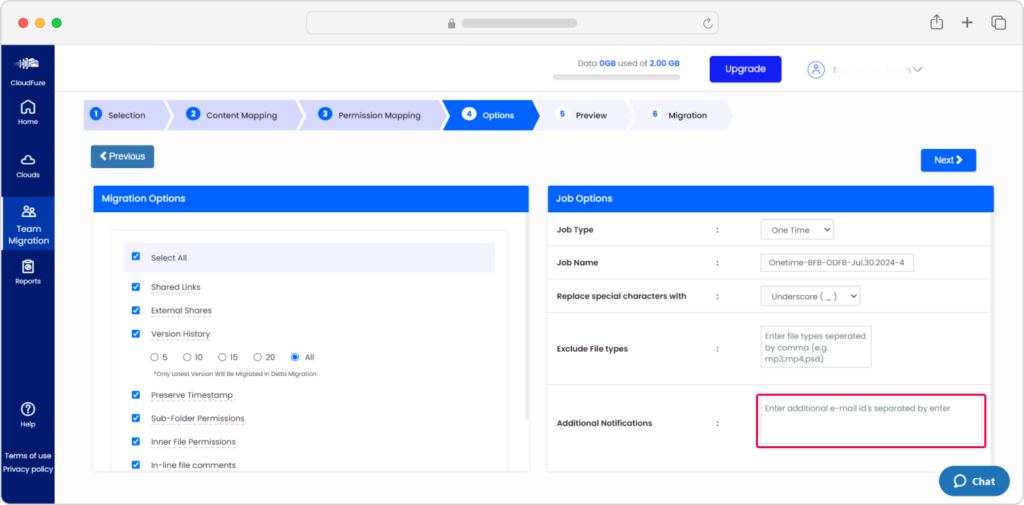Screen dimensions: 1024x505
Task: Open Home from the sidebar
Action: tap(28, 109)
